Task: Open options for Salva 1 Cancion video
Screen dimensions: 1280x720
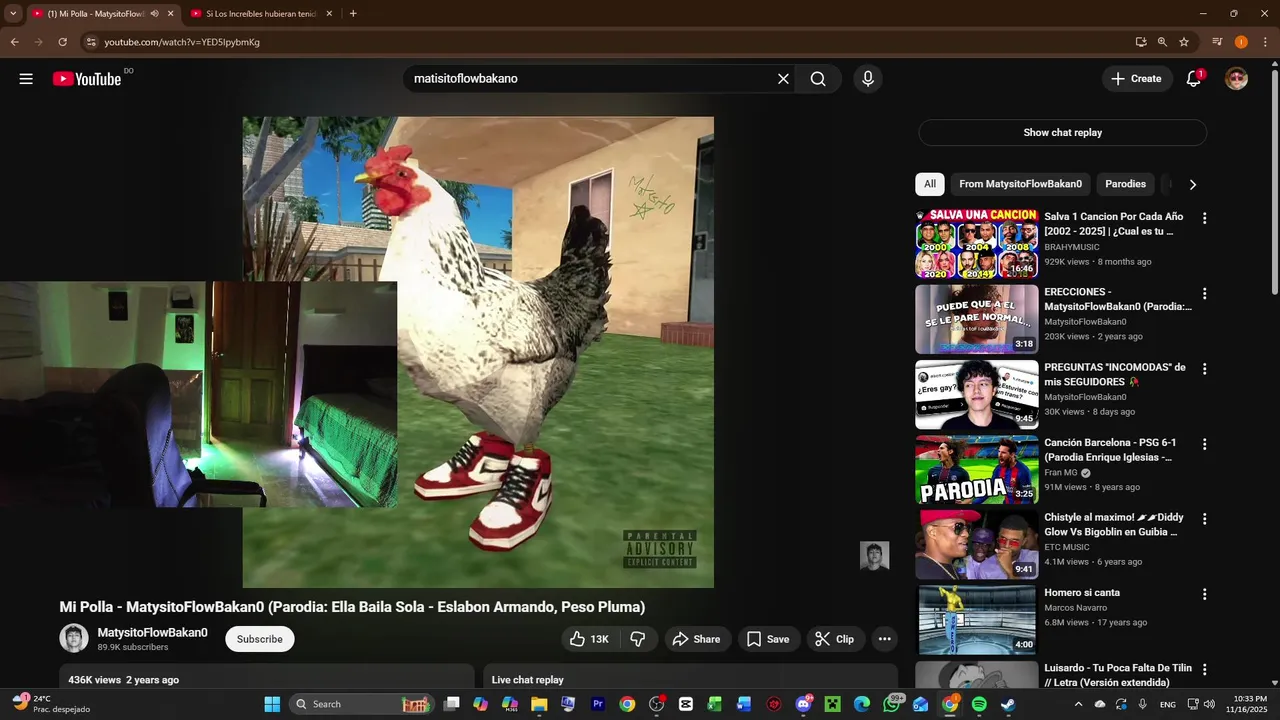Action: (1204, 218)
